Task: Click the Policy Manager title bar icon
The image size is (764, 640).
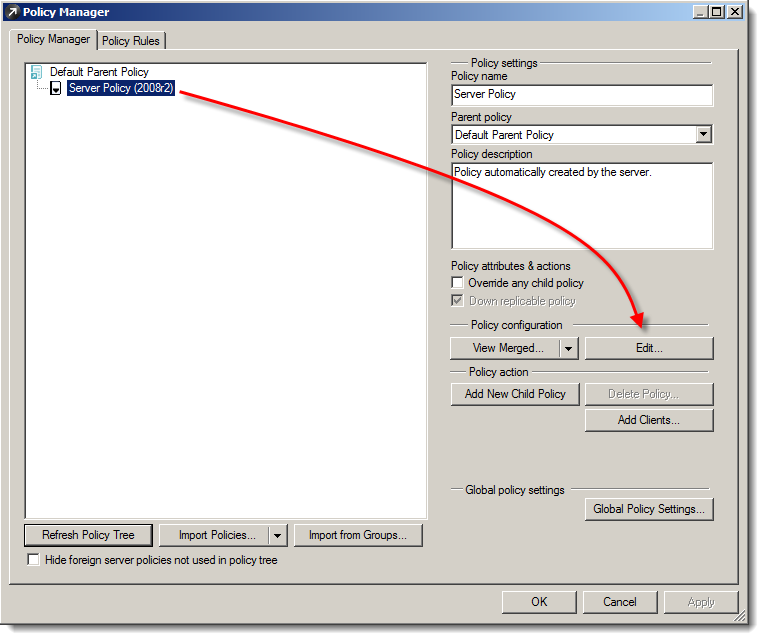Action: pos(12,12)
